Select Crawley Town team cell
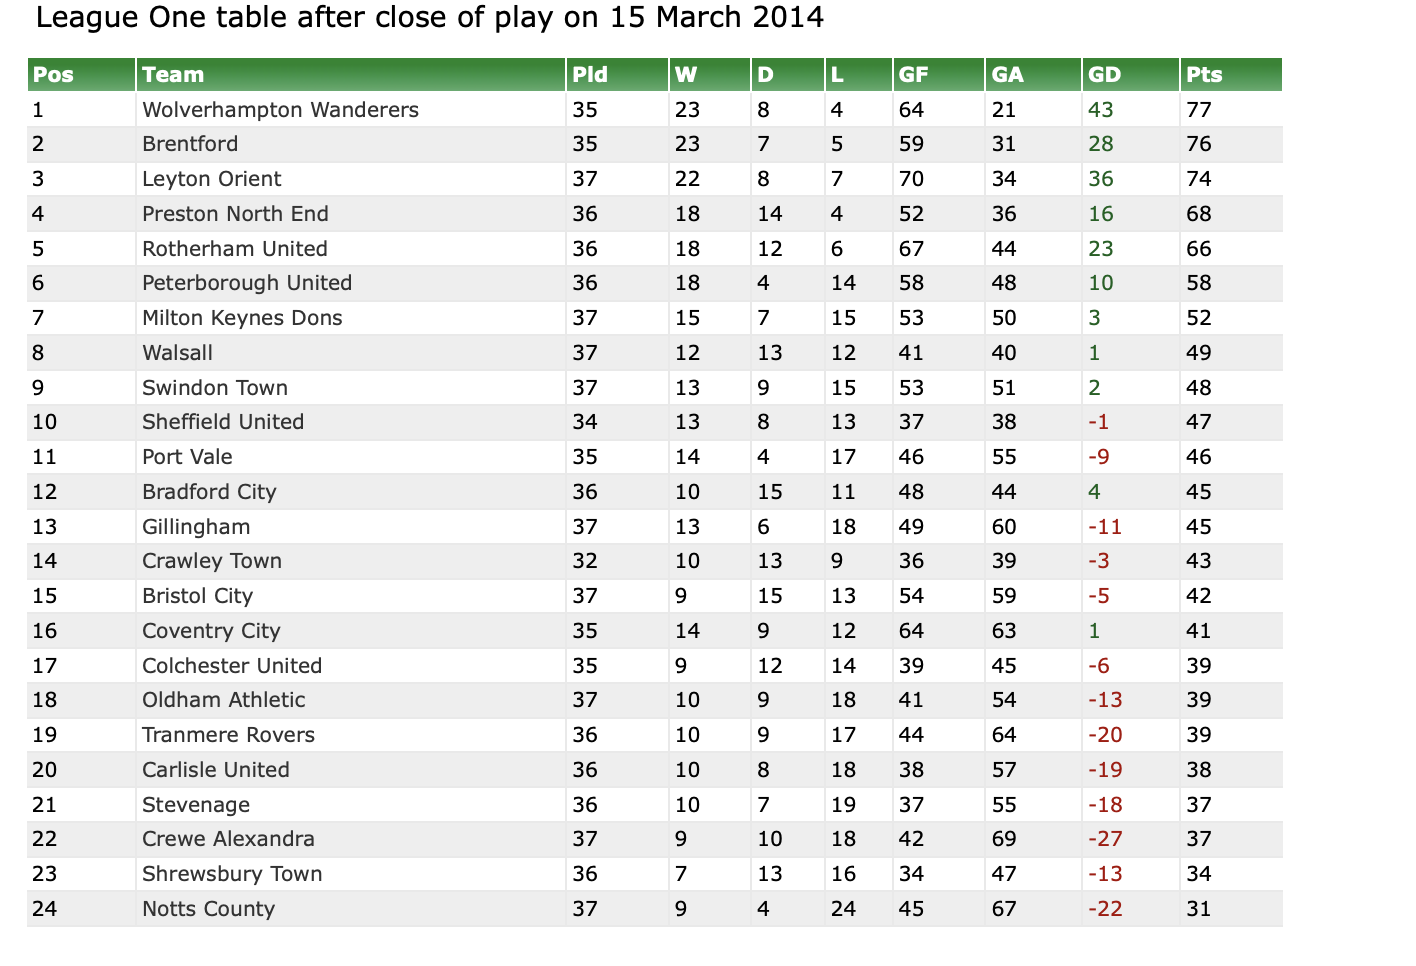Image resolution: width=1416 pixels, height=966 pixels. pos(212,561)
